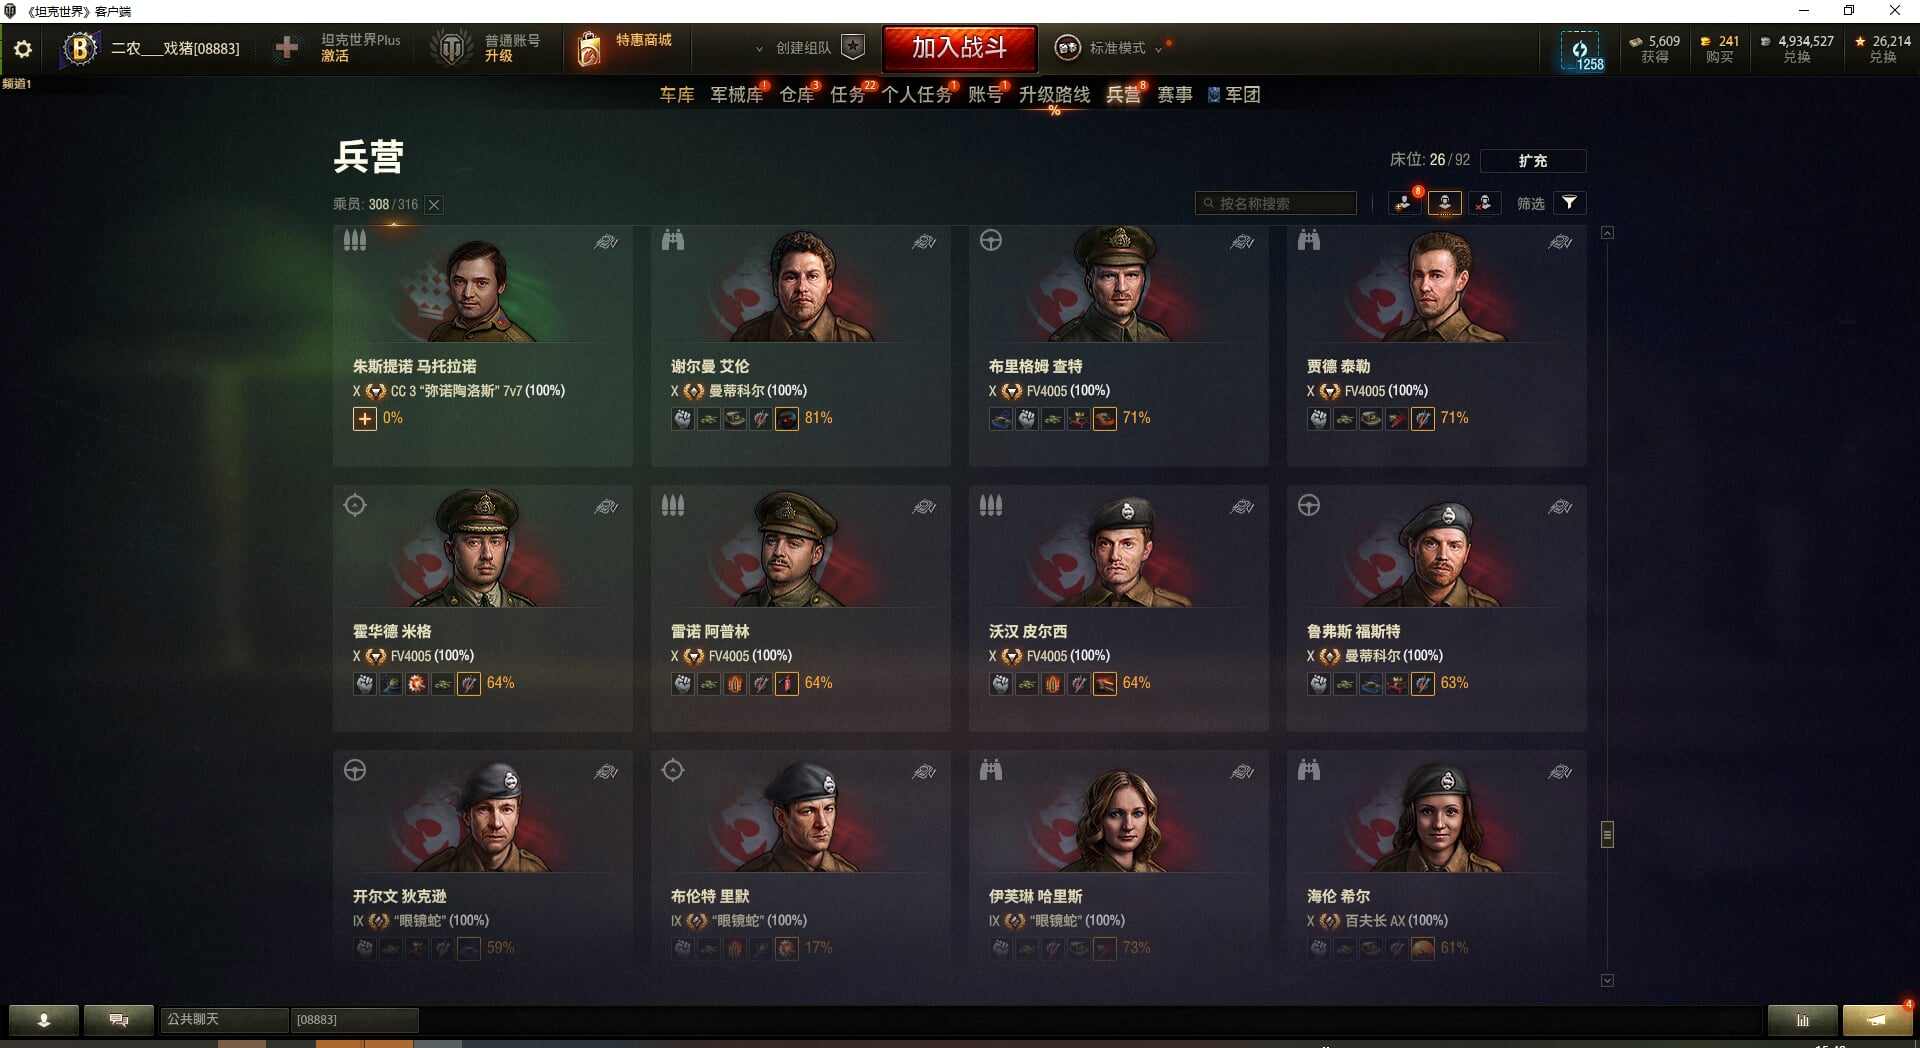Click the 特惠商城 shop bag icon
The width and height of the screenshot is (1920, 1048).
tap(590, 48)
